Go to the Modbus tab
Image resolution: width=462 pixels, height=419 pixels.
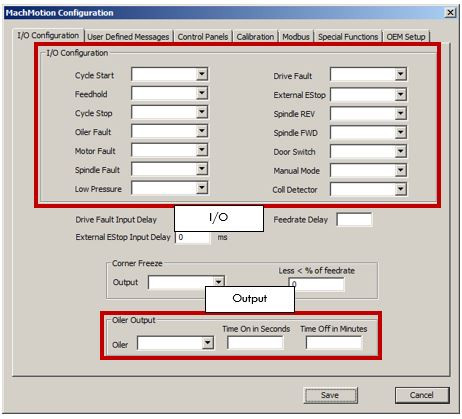[296, 37]
